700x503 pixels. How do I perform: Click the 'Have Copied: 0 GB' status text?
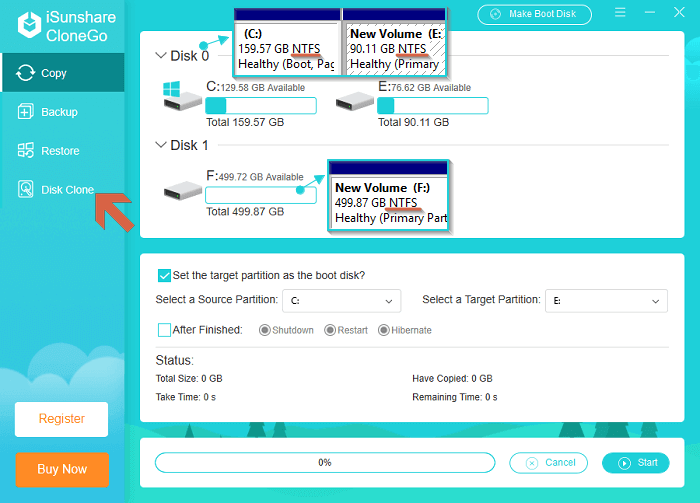tap(452, 378)
